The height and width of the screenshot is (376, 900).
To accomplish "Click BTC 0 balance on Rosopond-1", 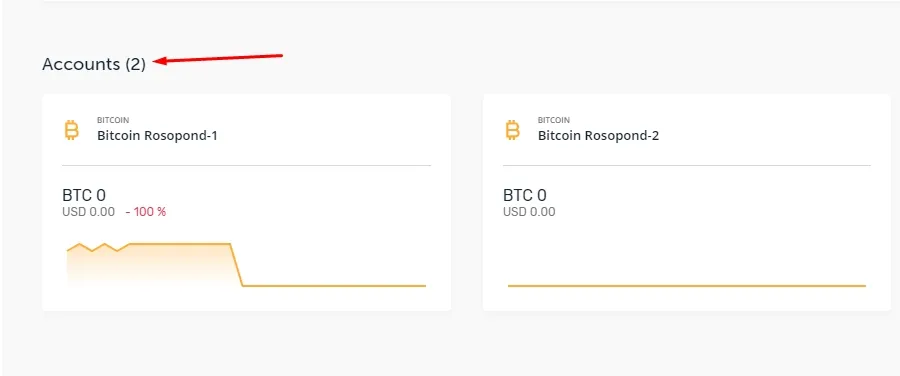I will 84,195.
